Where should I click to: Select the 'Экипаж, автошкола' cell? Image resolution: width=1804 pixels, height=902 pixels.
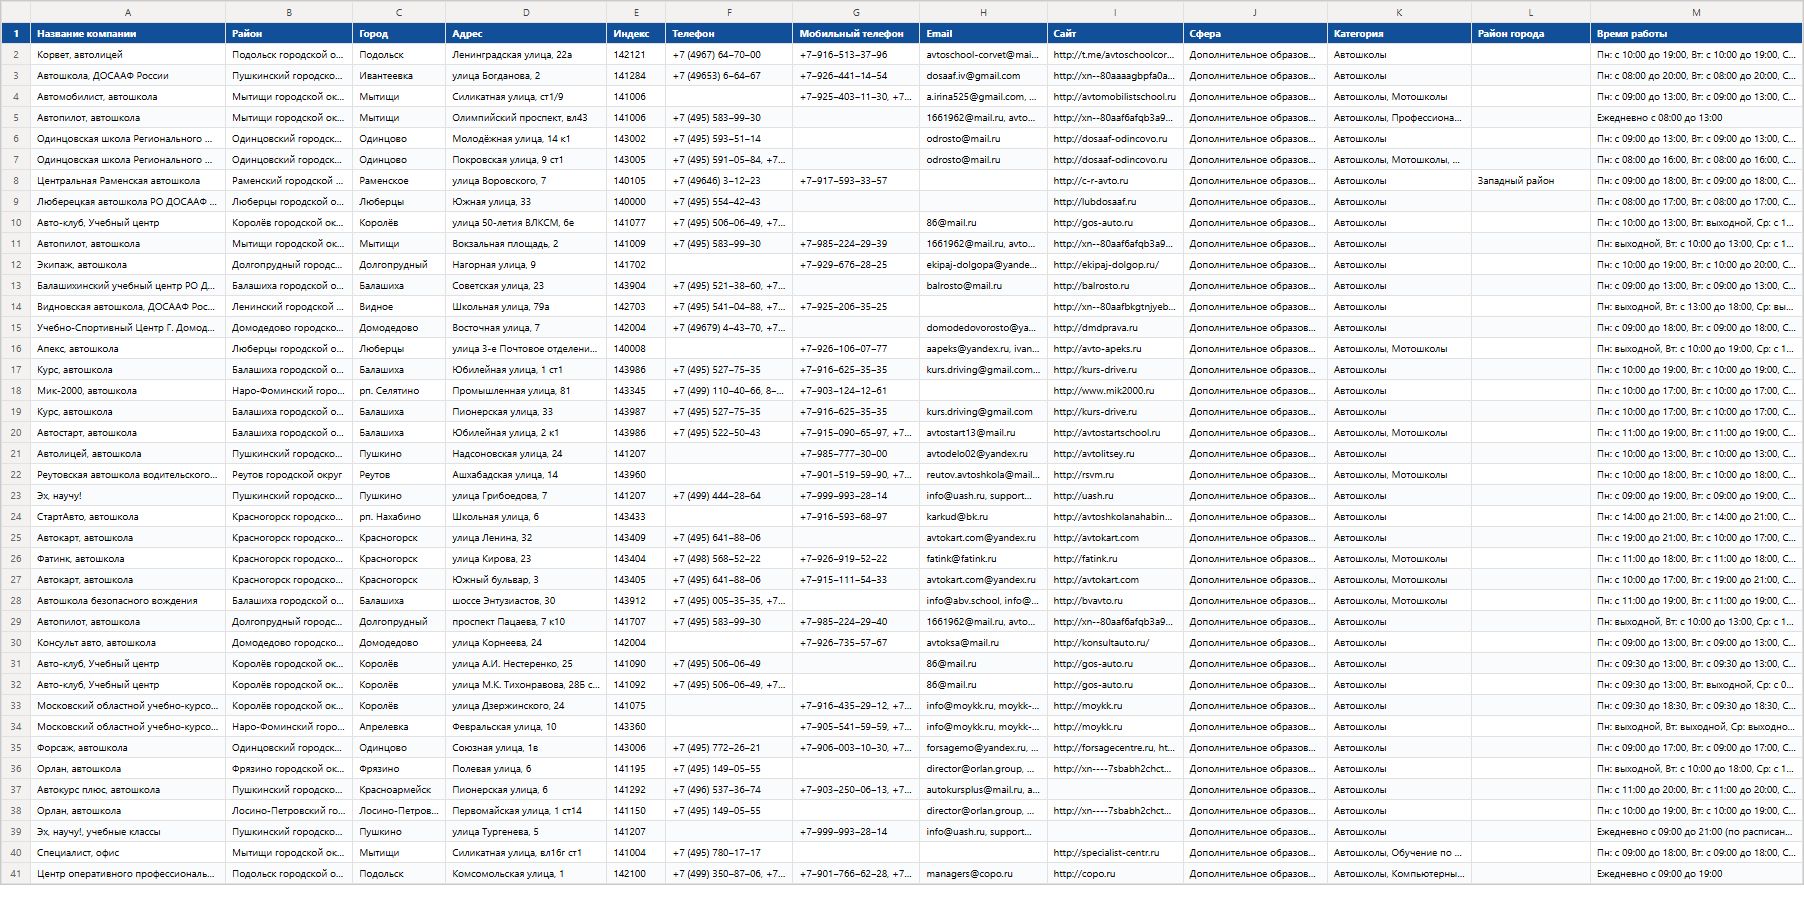128,264
